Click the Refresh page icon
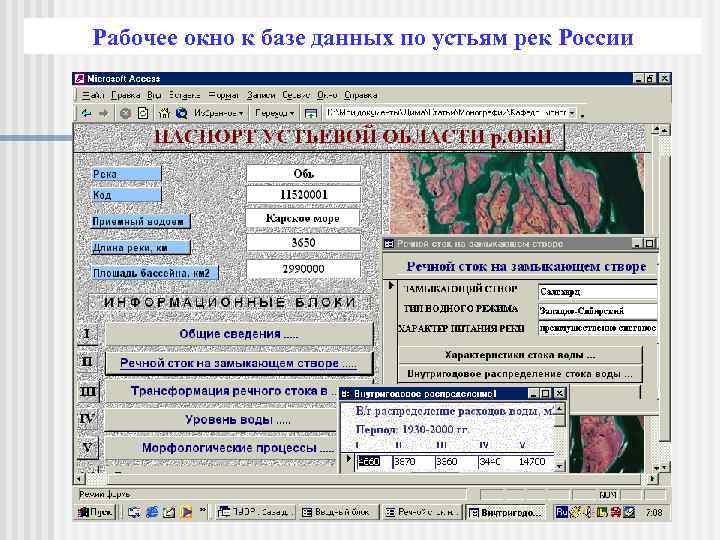 point(143,113)
